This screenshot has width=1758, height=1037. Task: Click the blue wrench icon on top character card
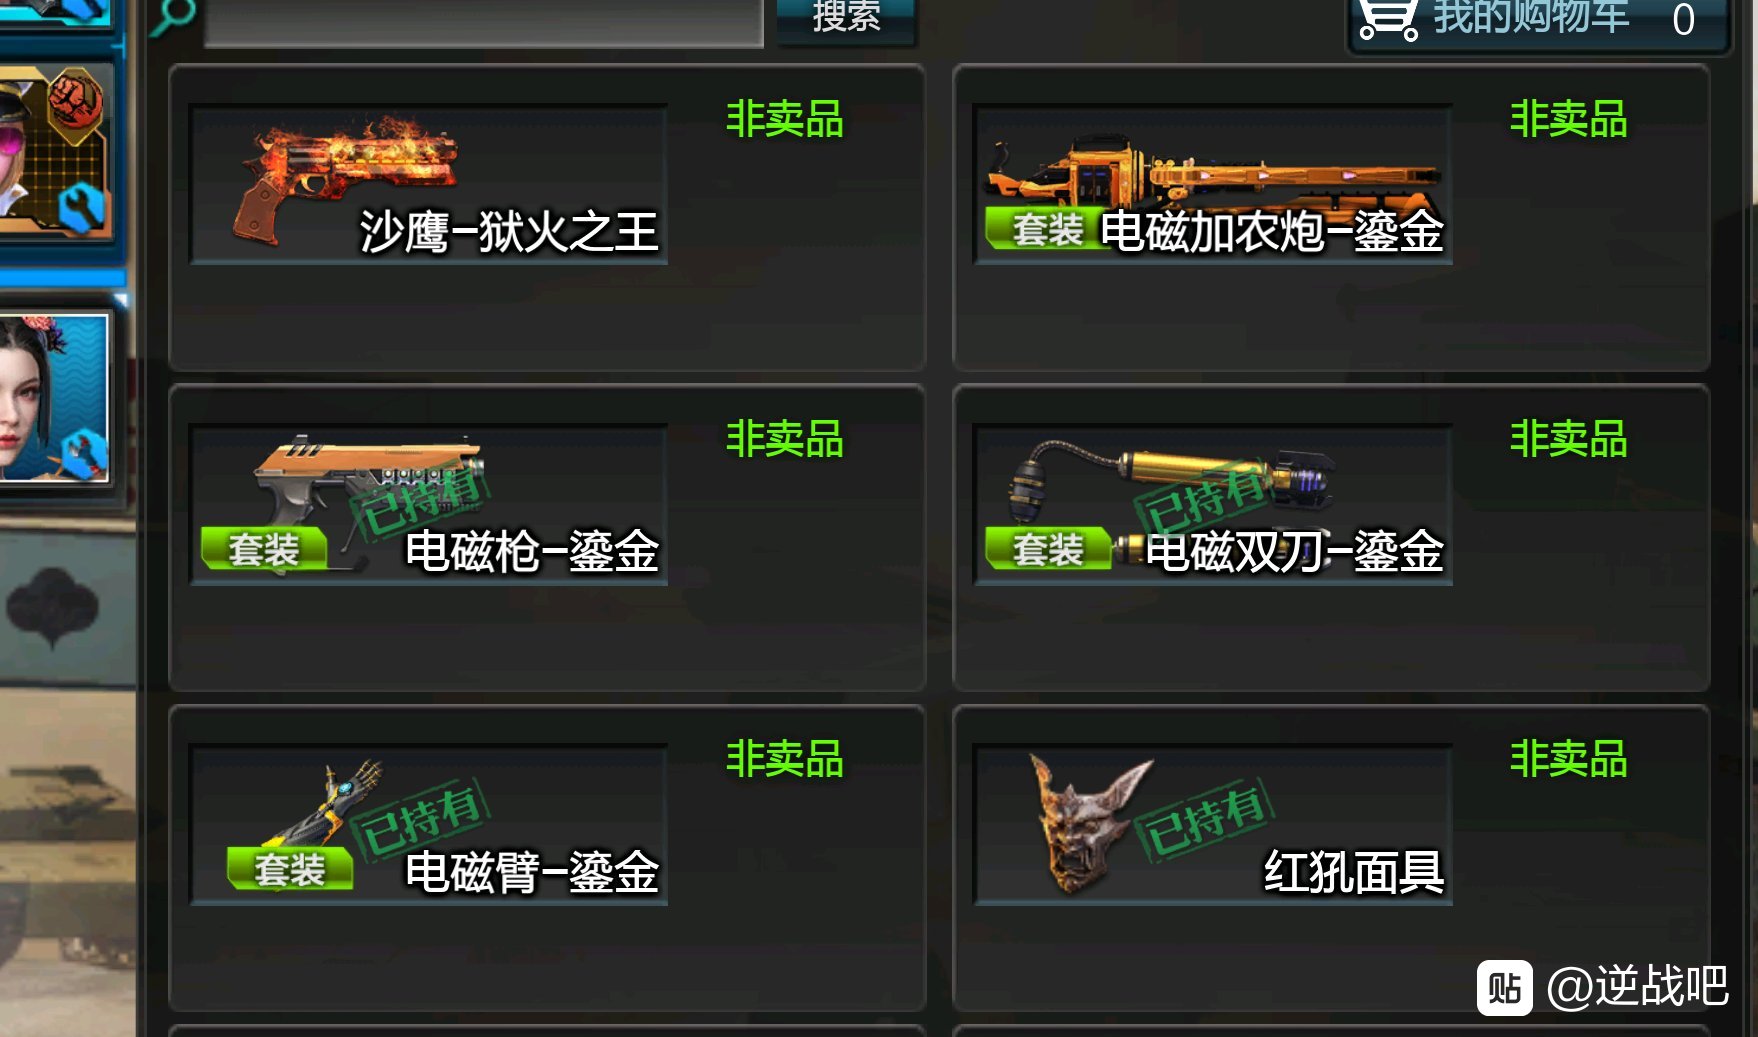pyautogui.click(x=81, y=208)
